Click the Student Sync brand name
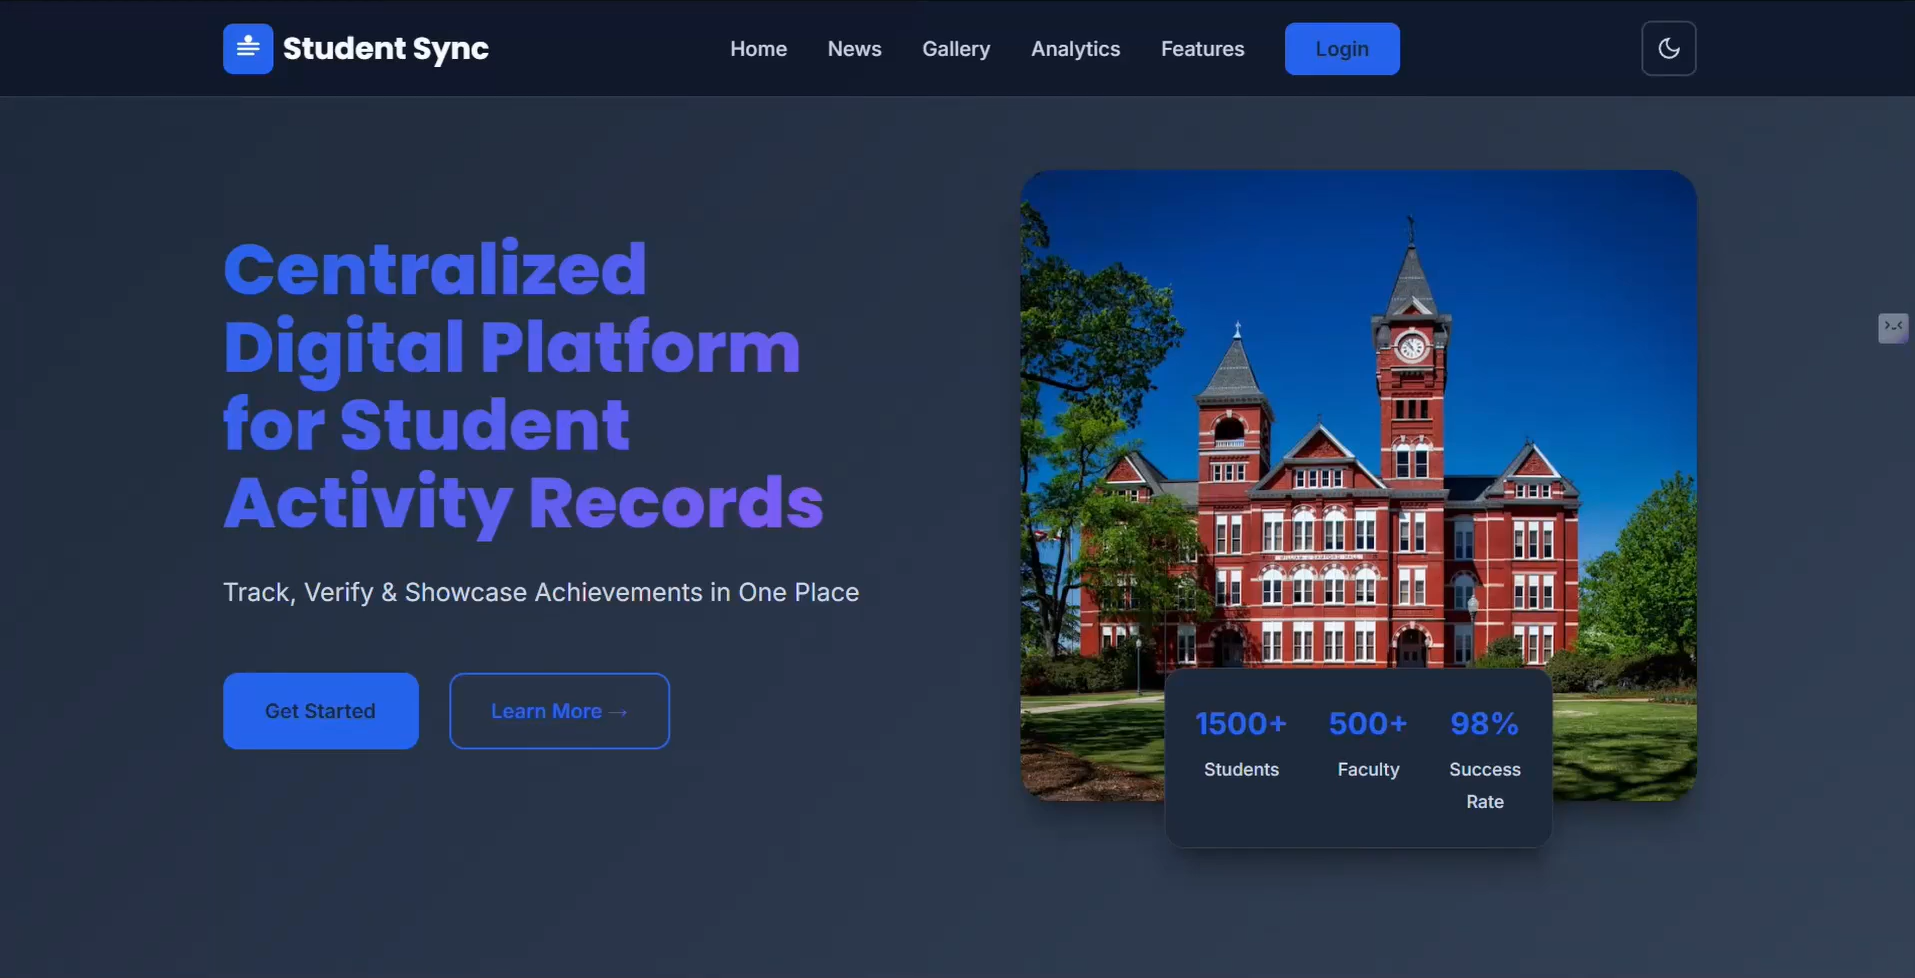 [x=385, y=49]
